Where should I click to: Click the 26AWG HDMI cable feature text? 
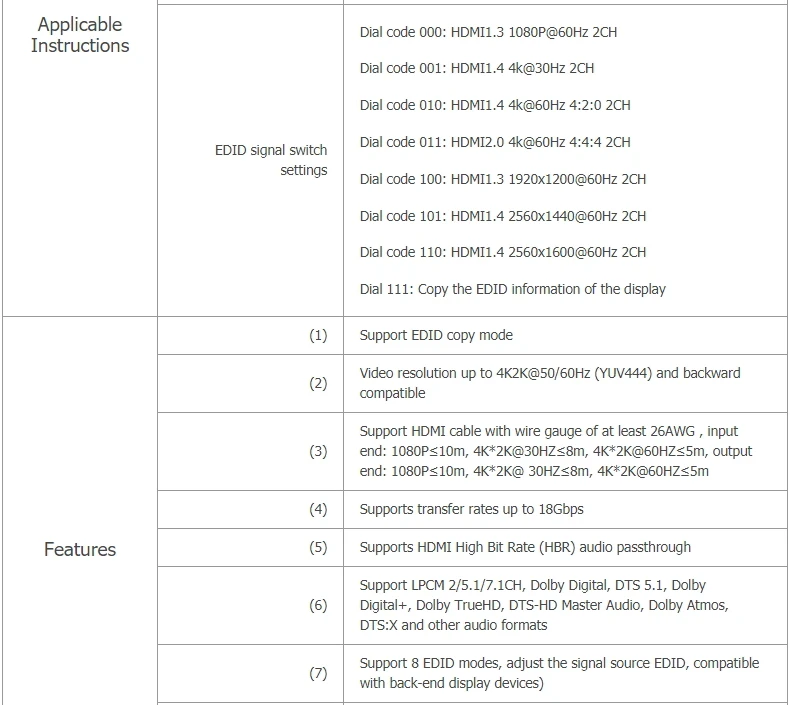(x=556, y=451)
